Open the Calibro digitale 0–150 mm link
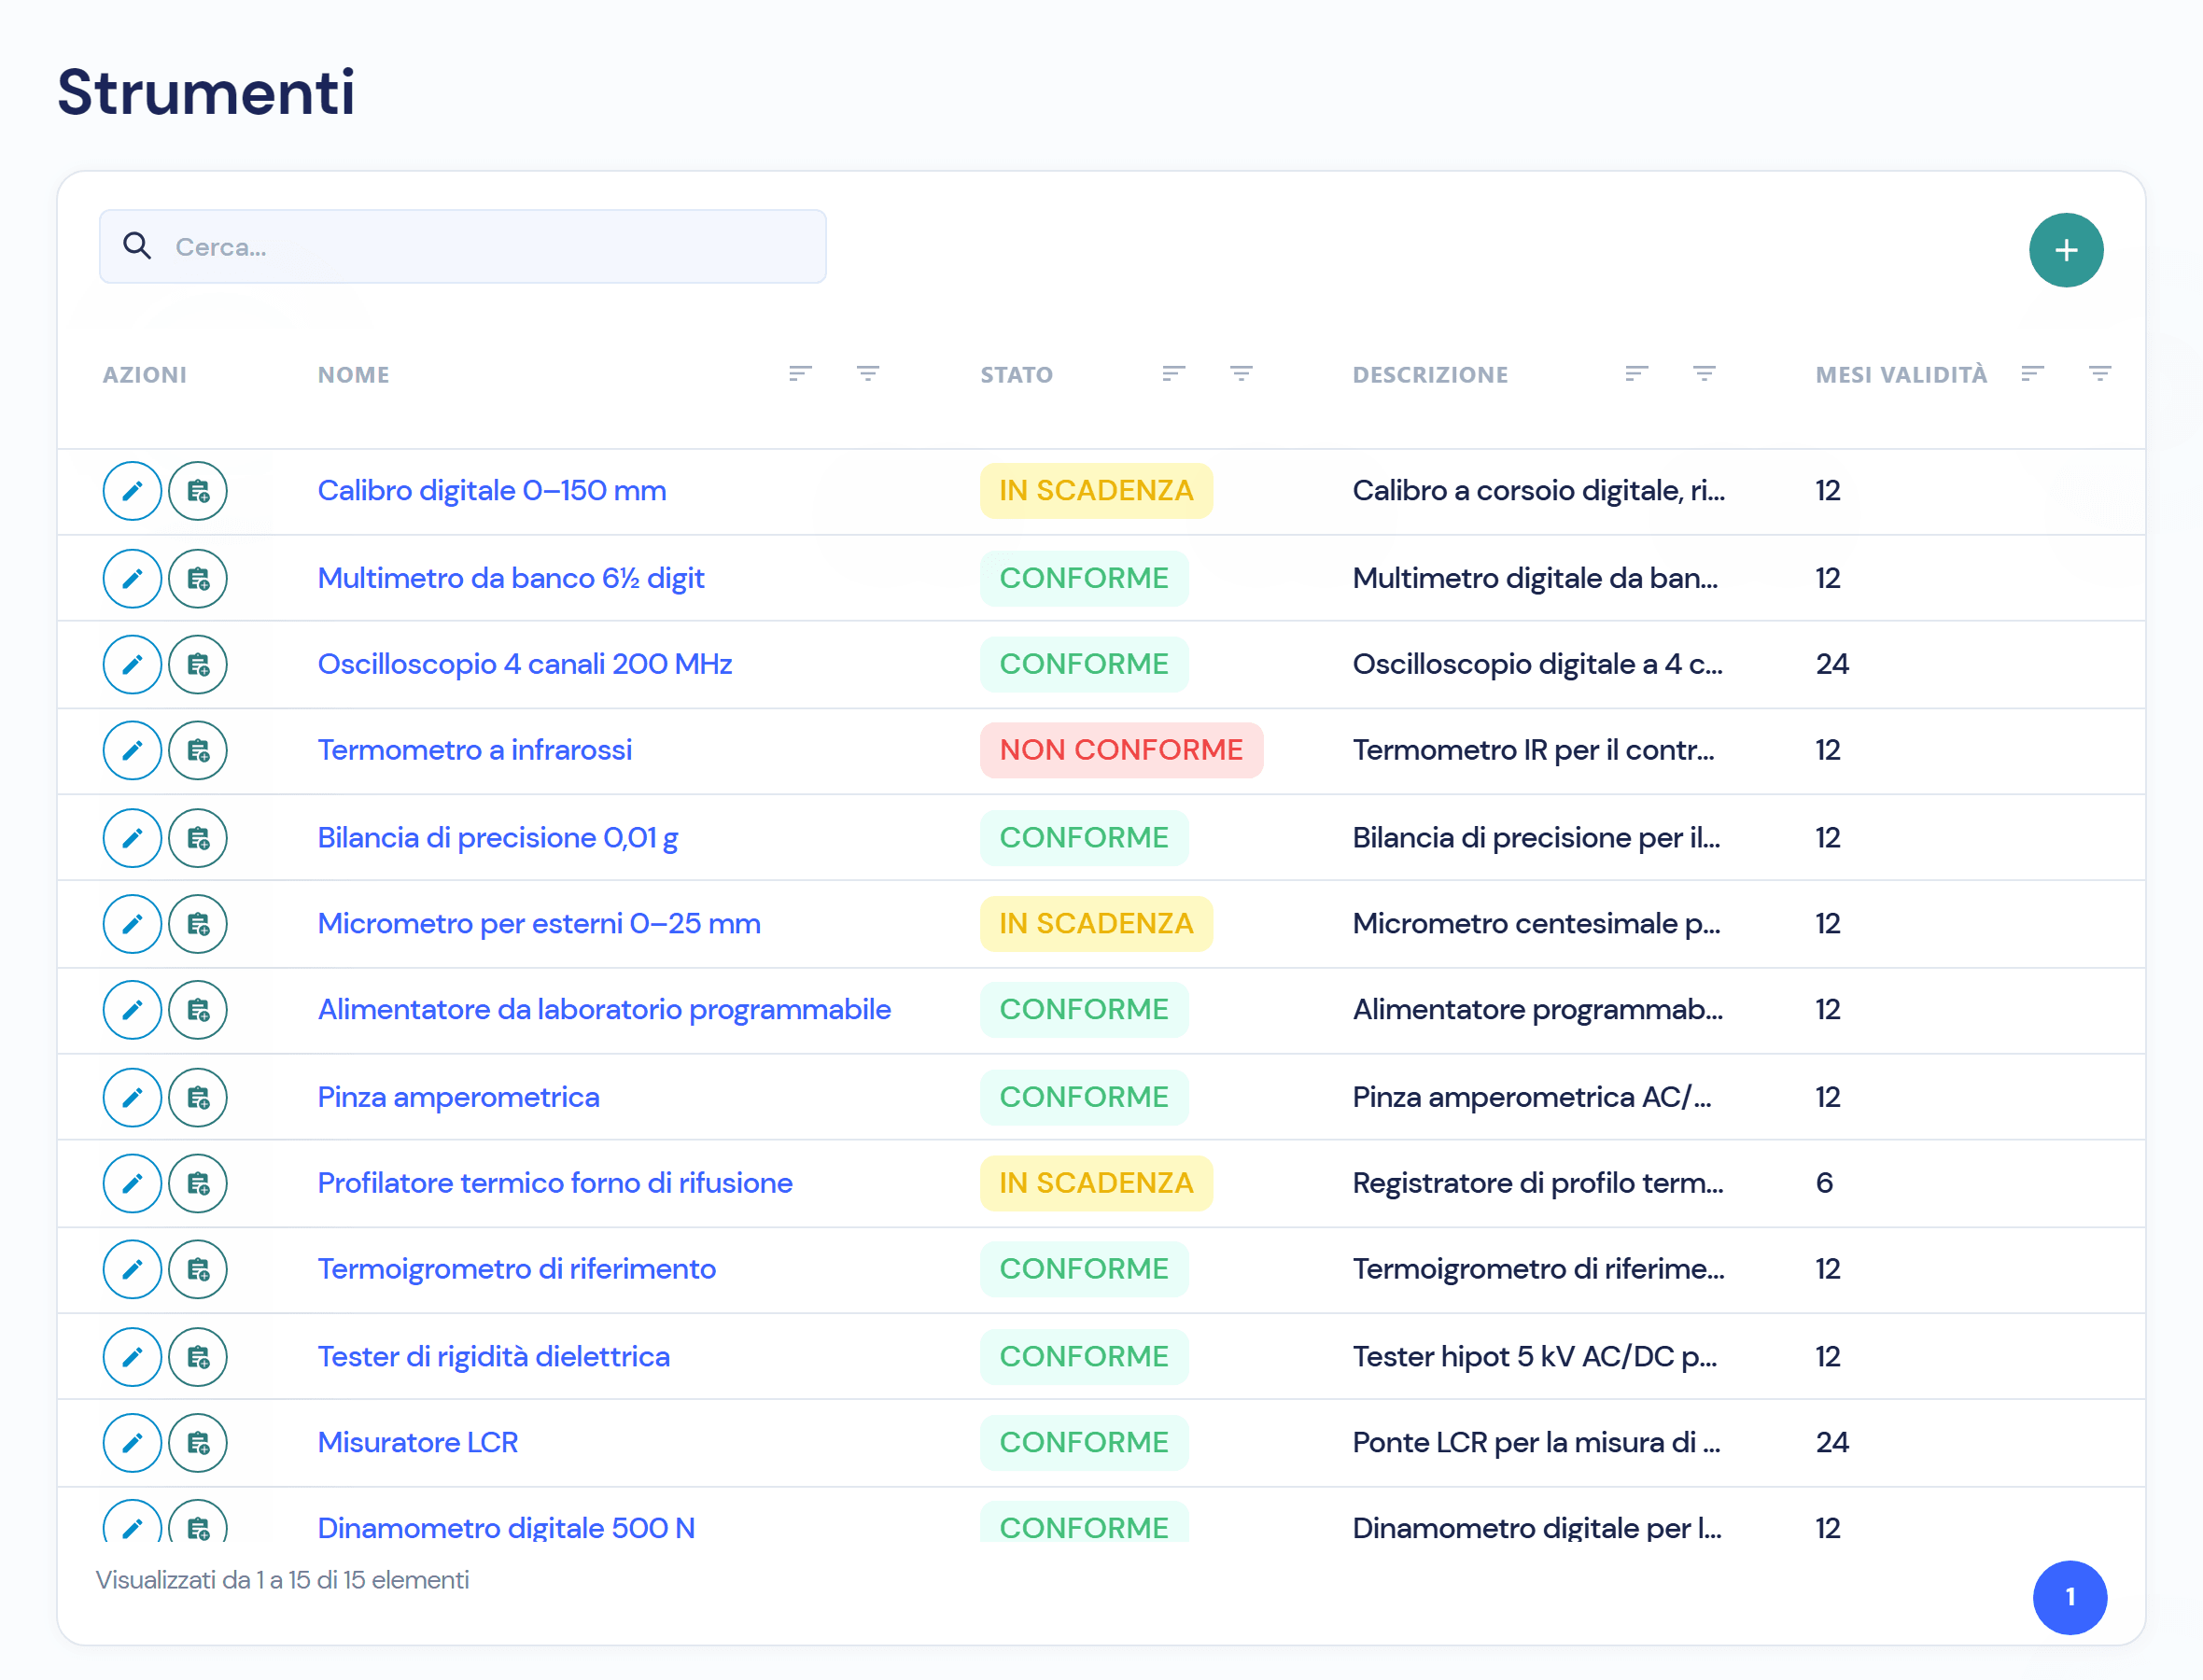2203x1680 pixels. click(x=491, y=491)
